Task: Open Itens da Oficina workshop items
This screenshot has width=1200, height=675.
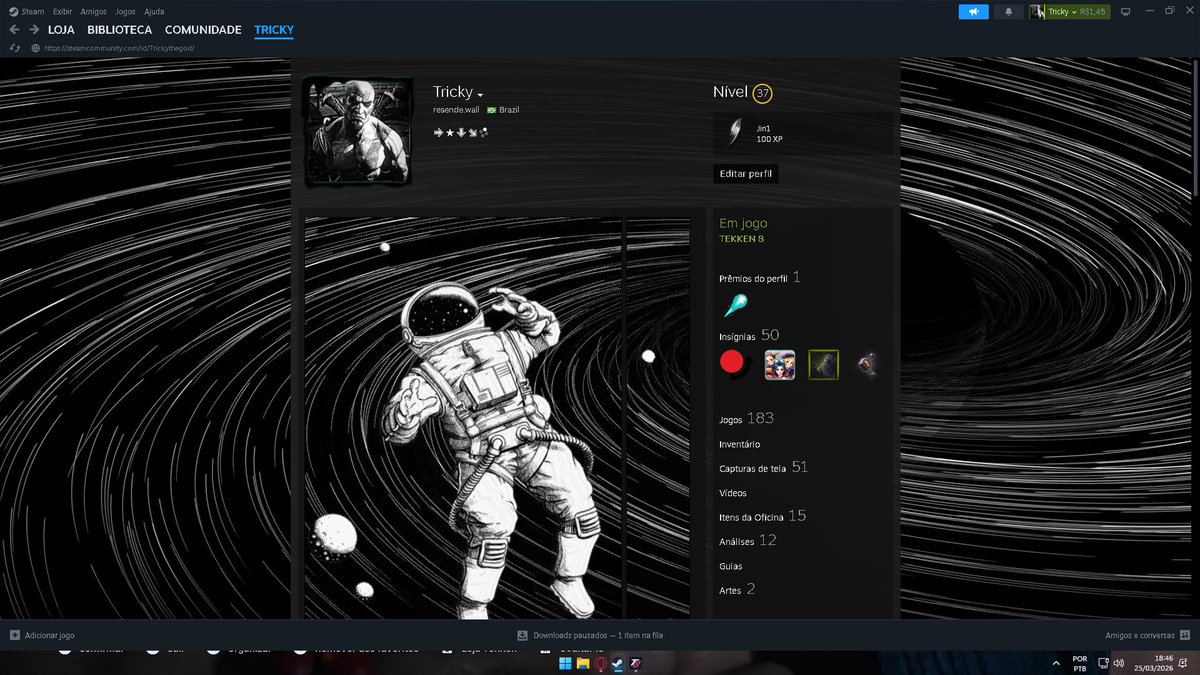Action: point(762,516)
